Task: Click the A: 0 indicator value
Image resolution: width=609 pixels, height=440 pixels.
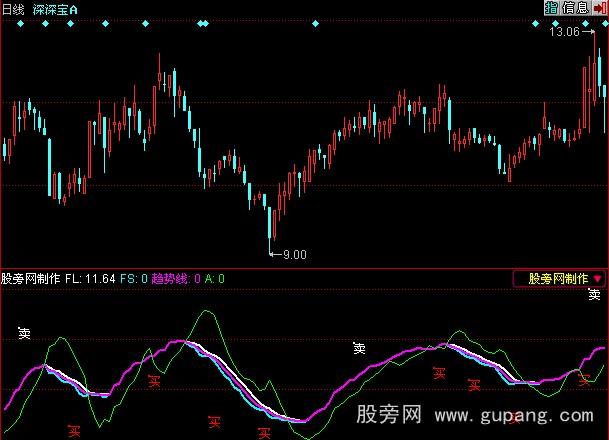Action: [214, 278]
